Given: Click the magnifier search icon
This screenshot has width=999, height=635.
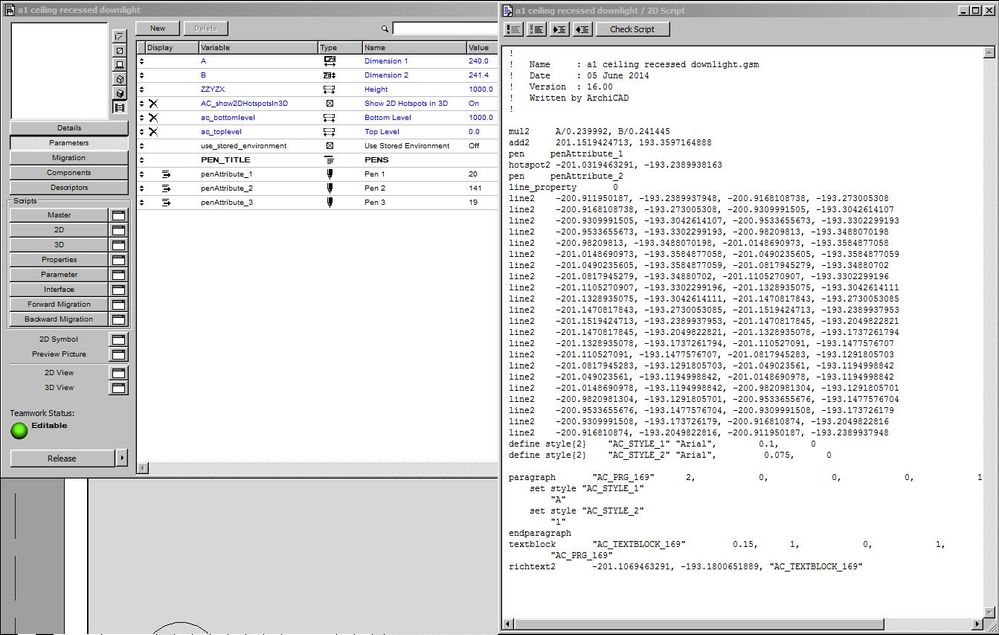Looking at the screenshot, I should (385, 29).
